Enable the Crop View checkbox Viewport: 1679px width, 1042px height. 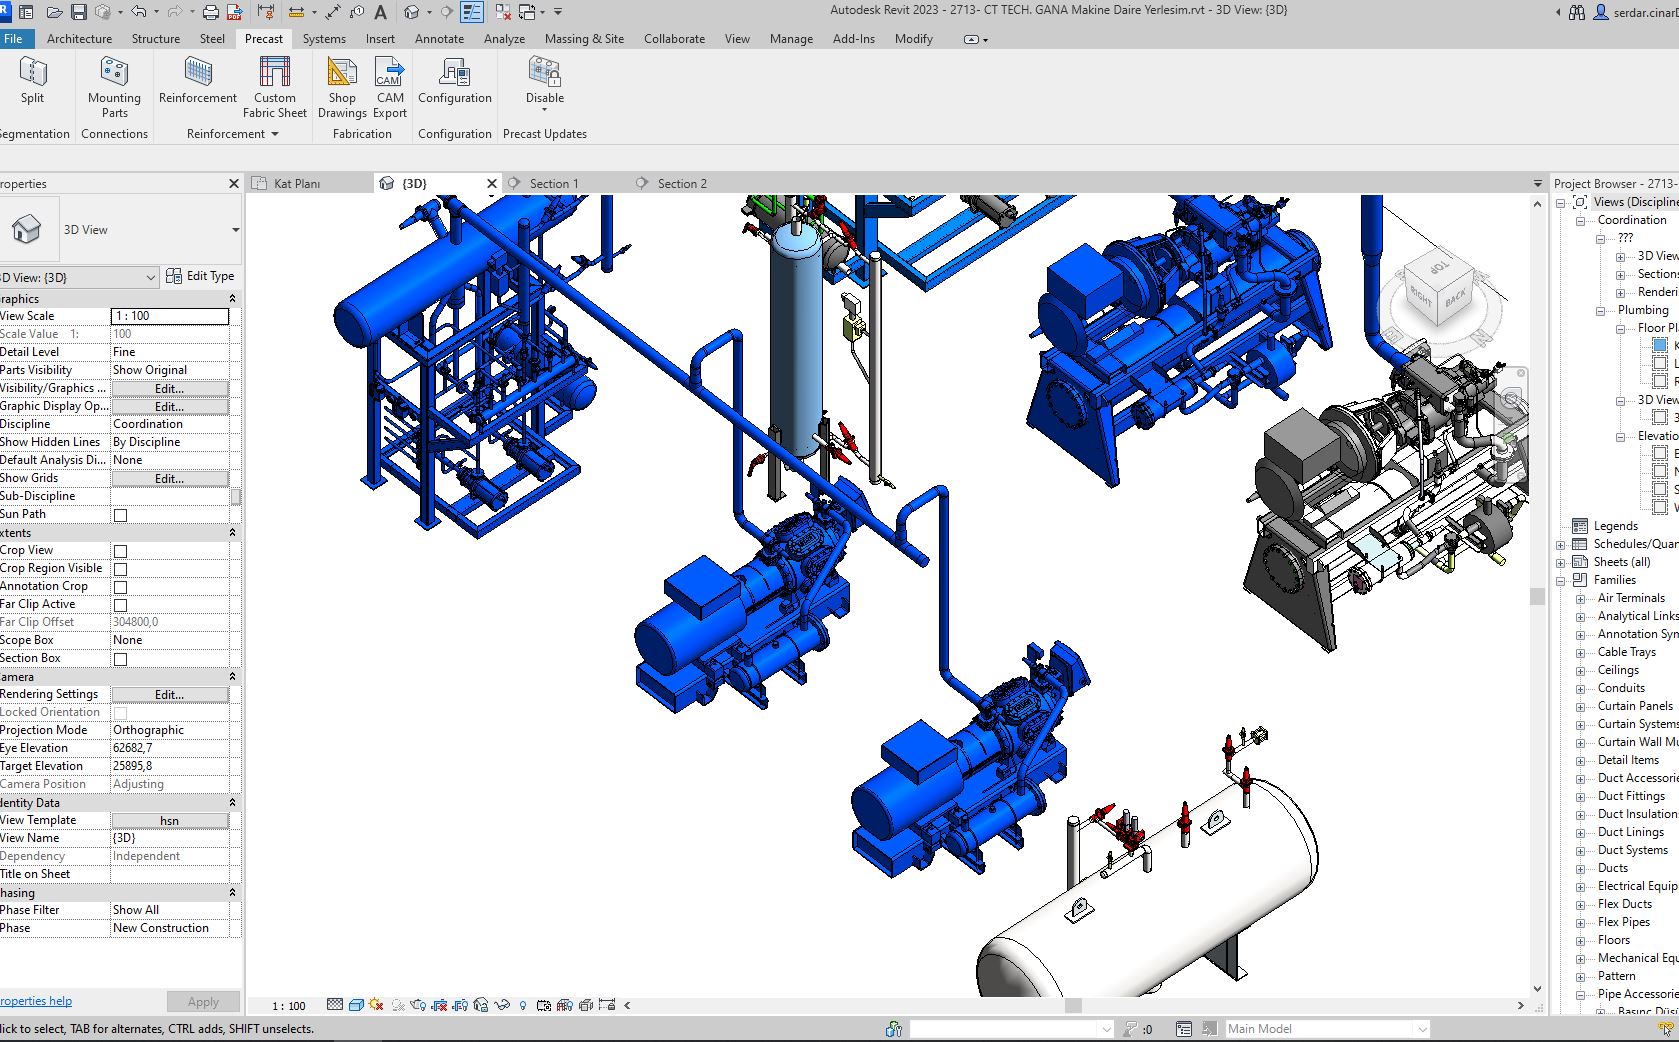119,550
